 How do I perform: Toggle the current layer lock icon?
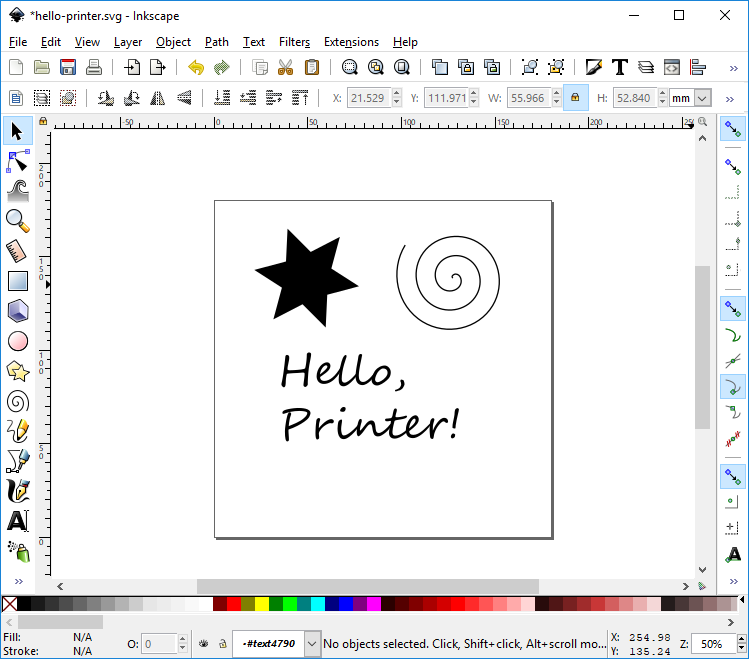pyautogui.click(x=223, y=644)
